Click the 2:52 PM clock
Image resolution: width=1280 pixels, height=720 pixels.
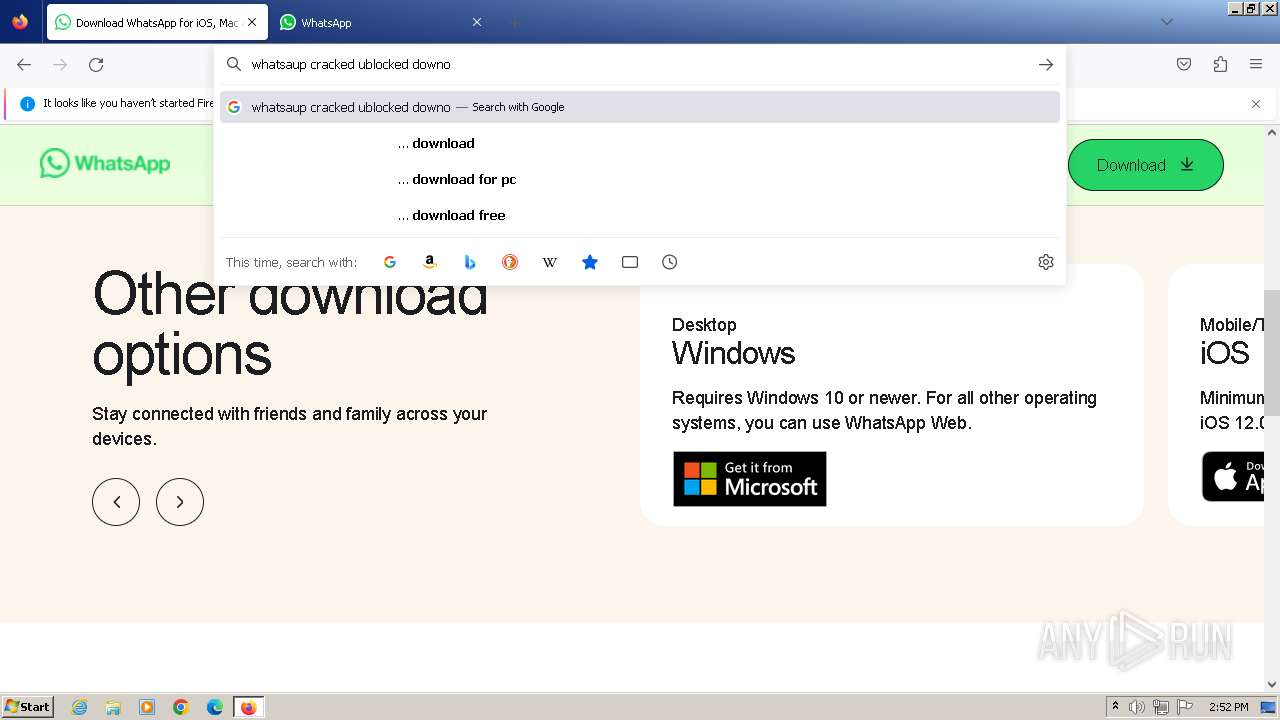1228,707
